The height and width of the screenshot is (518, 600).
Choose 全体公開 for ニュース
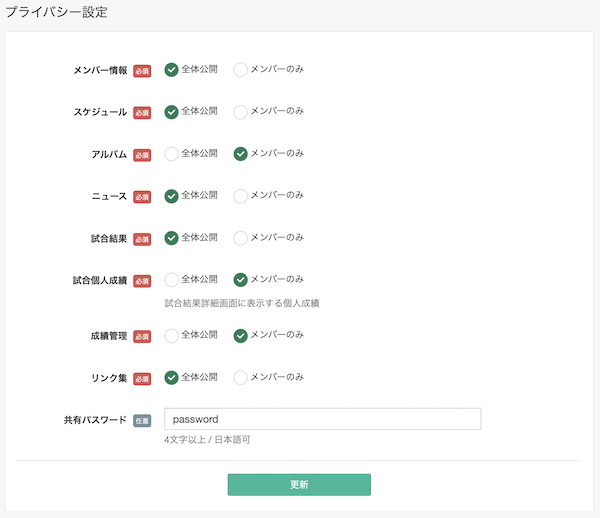pyautogui.click(x=172, y=196)
